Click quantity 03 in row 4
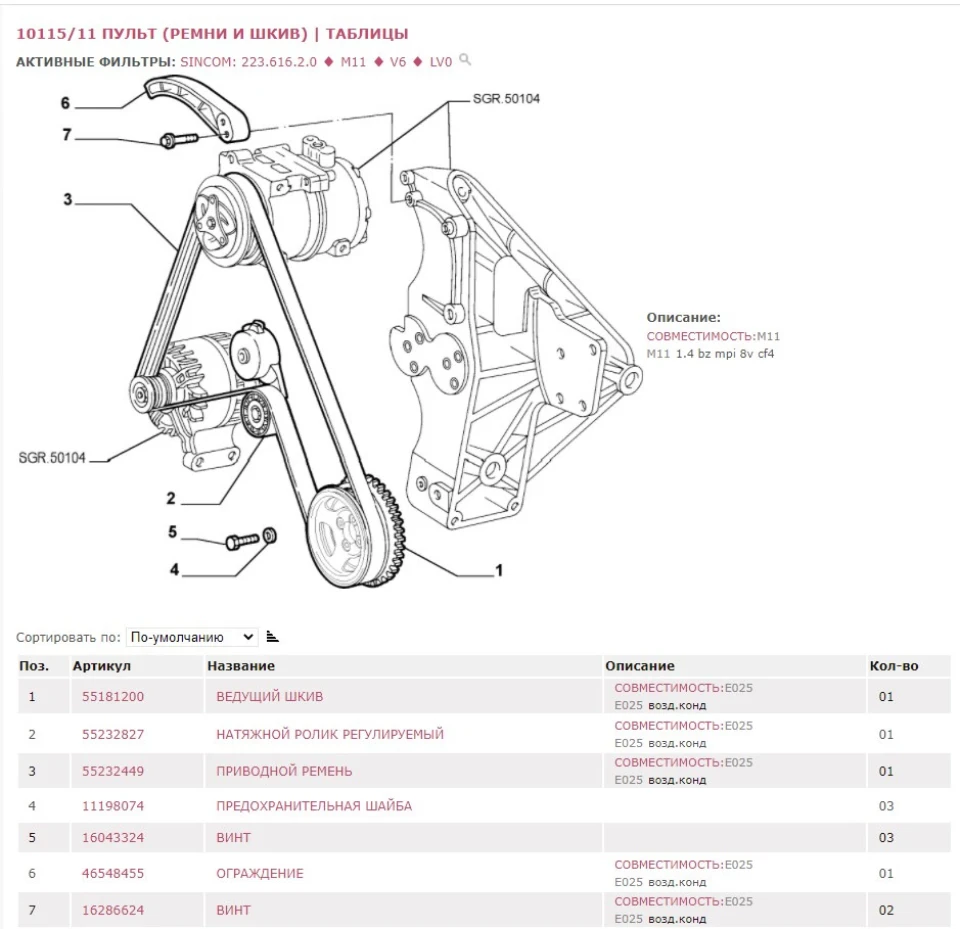The image size is (960, 929). coord(887,806)
